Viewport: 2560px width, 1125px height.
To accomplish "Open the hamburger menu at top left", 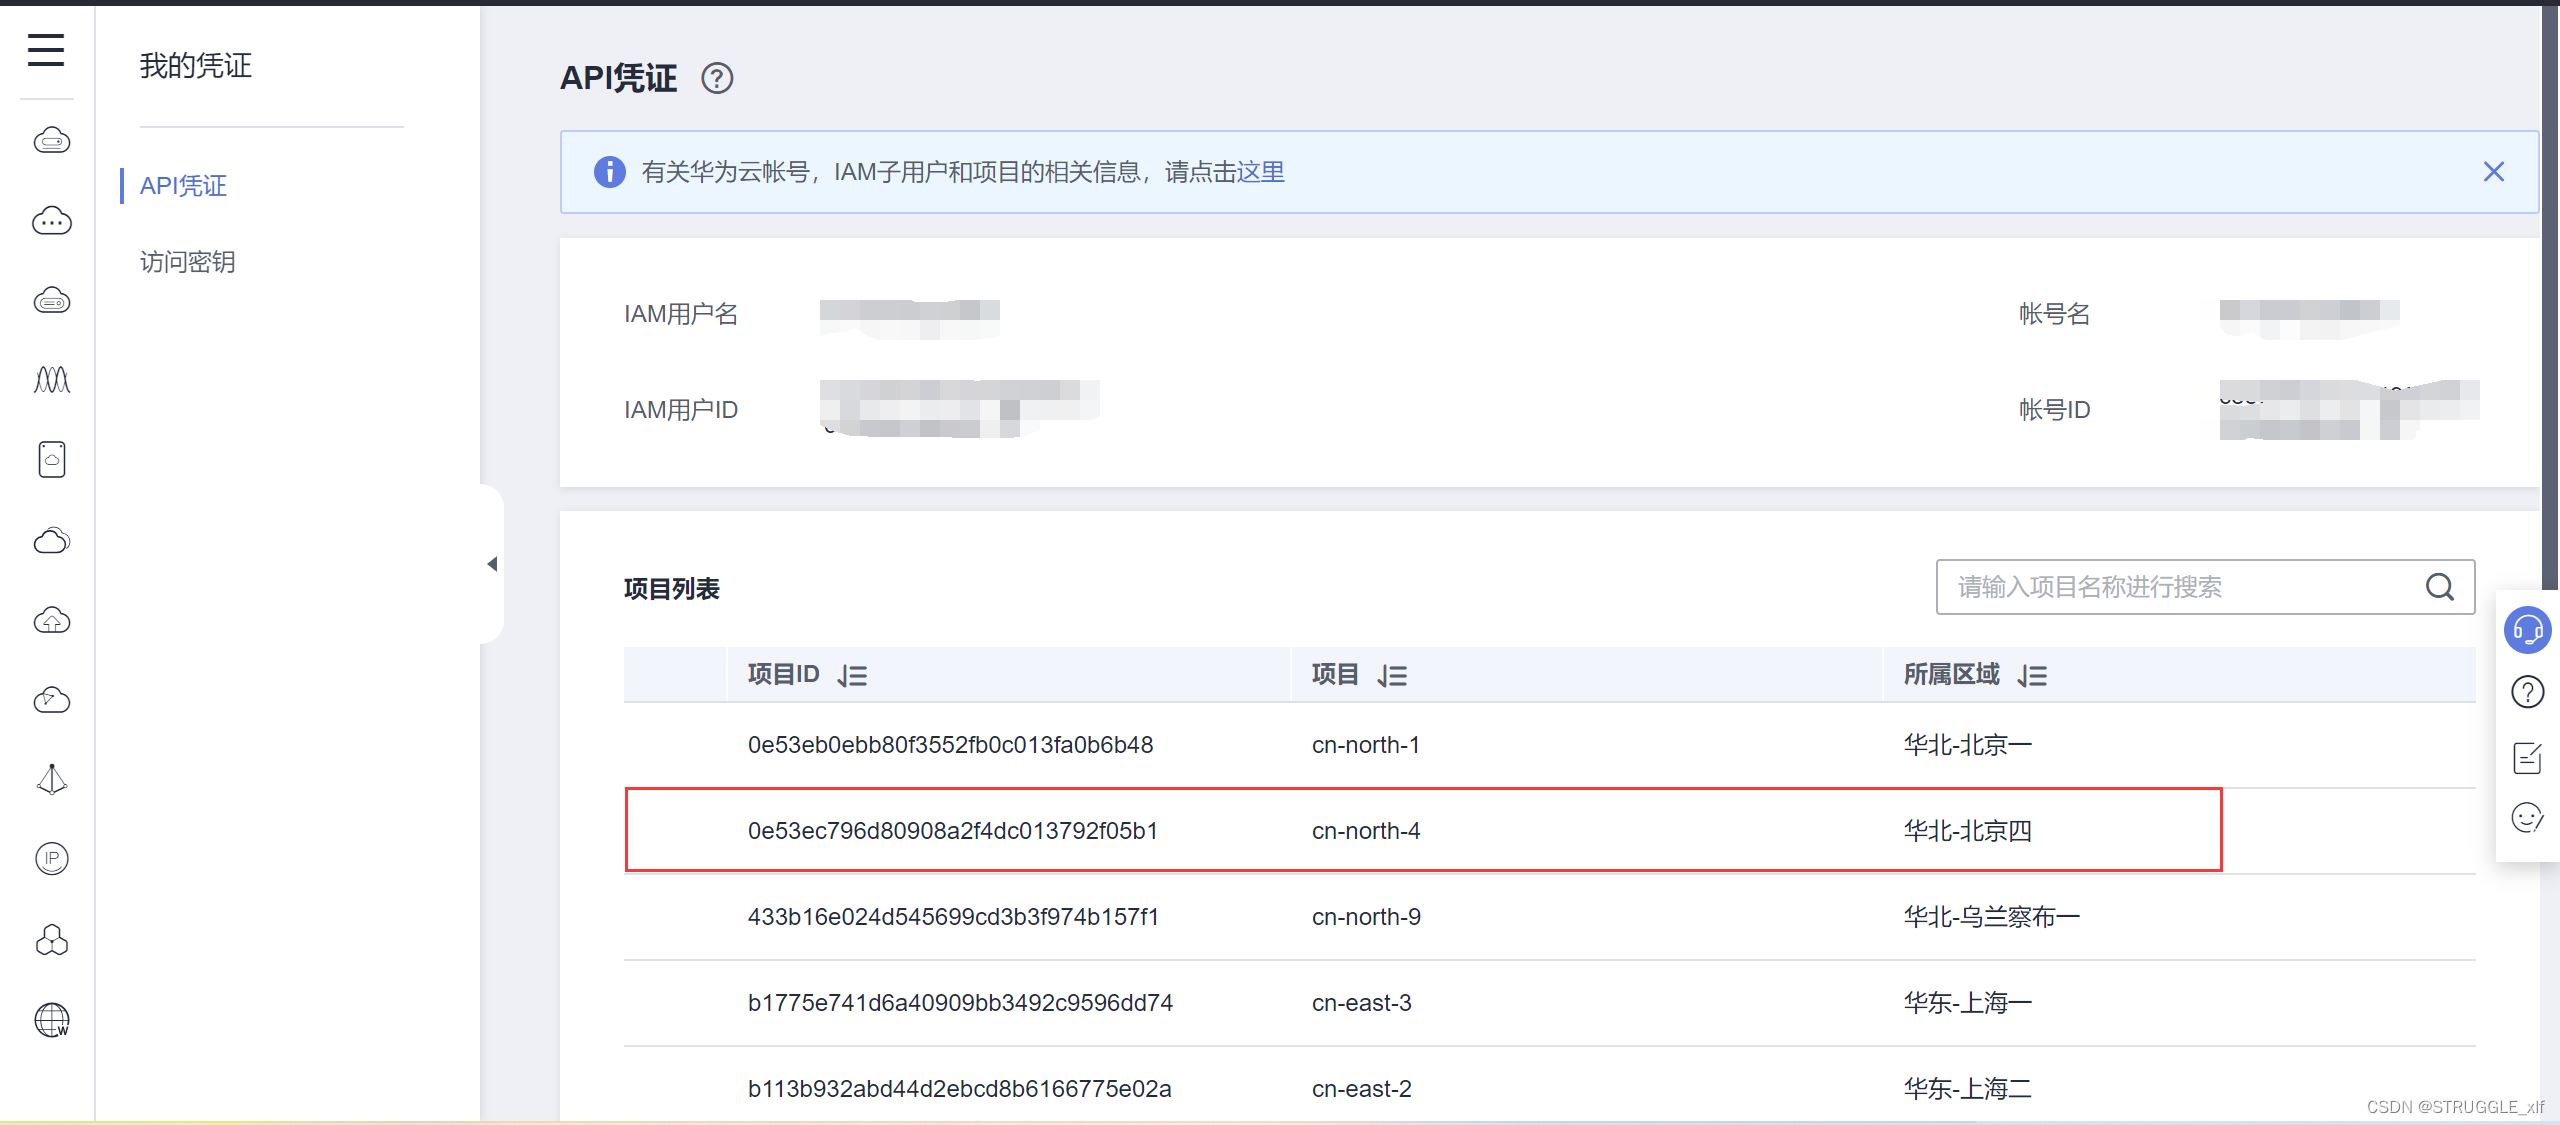I will click(46, 50).
